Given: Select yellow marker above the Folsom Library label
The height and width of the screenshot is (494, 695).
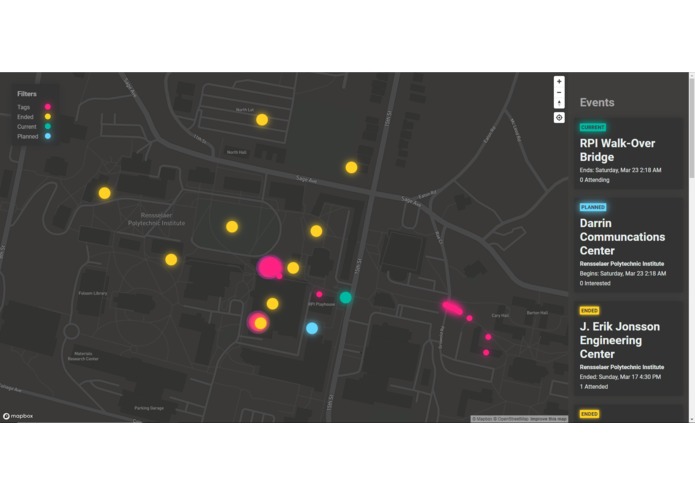Looking at the screenshot, I should point(171,260).
